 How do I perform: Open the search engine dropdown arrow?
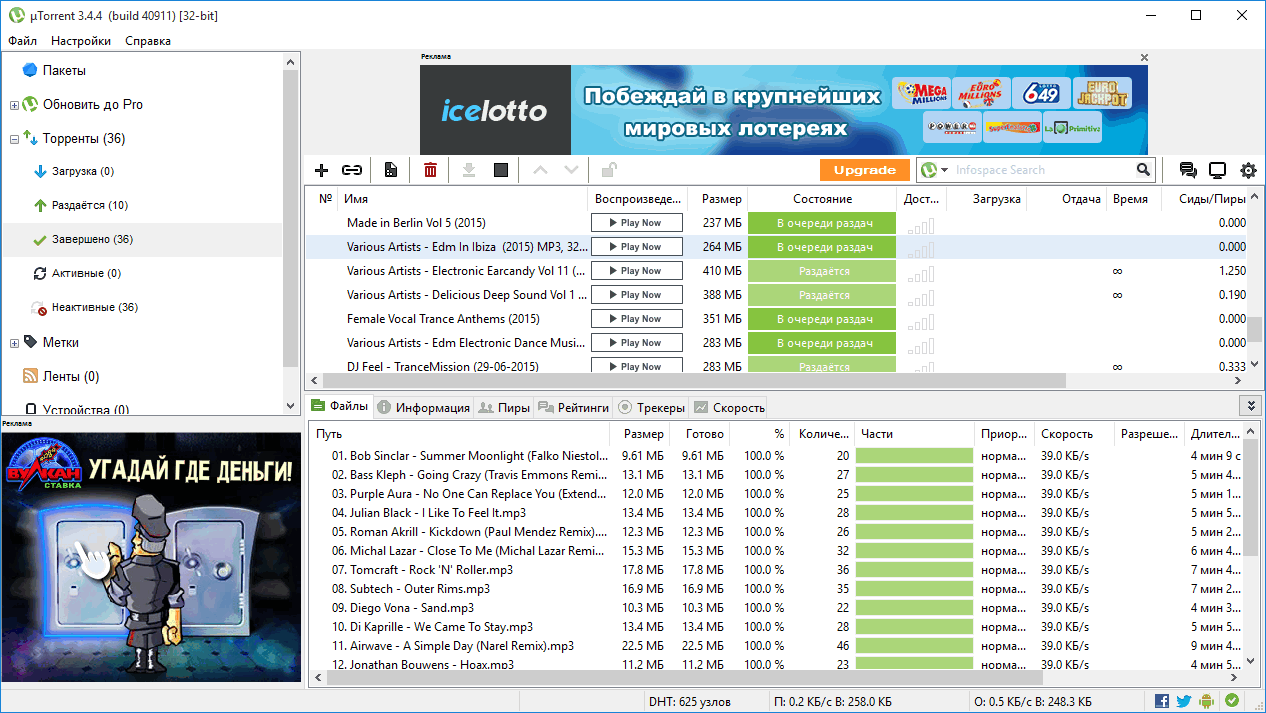pos(944,171)
